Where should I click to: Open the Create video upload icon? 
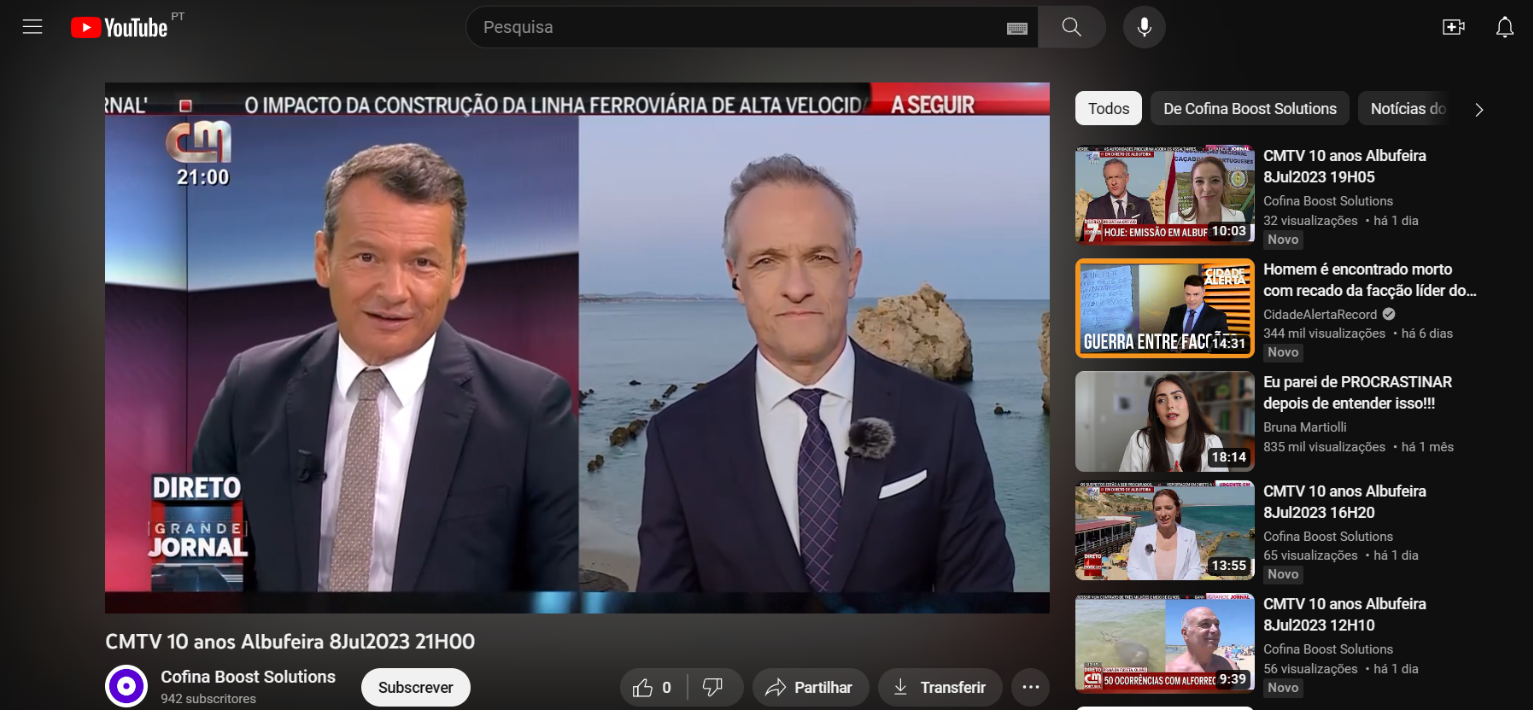(1454, 26)
